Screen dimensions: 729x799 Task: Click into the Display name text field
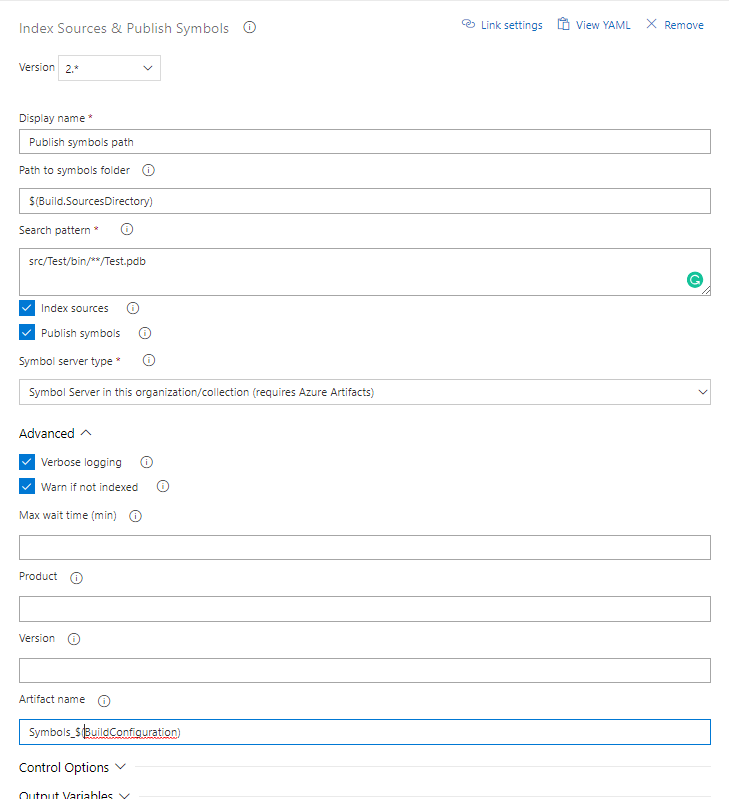coord(365,142)
